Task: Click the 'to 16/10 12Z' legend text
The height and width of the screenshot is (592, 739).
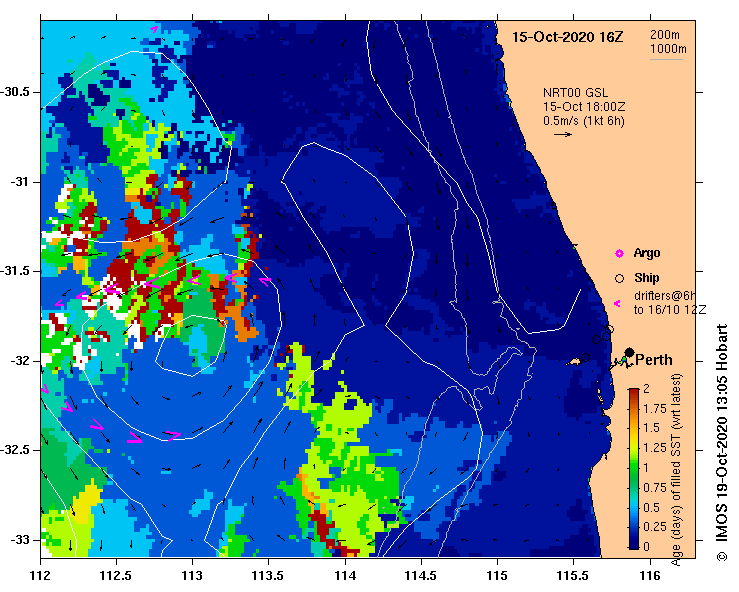Action: pyautogui.click(x=670, y=310)
